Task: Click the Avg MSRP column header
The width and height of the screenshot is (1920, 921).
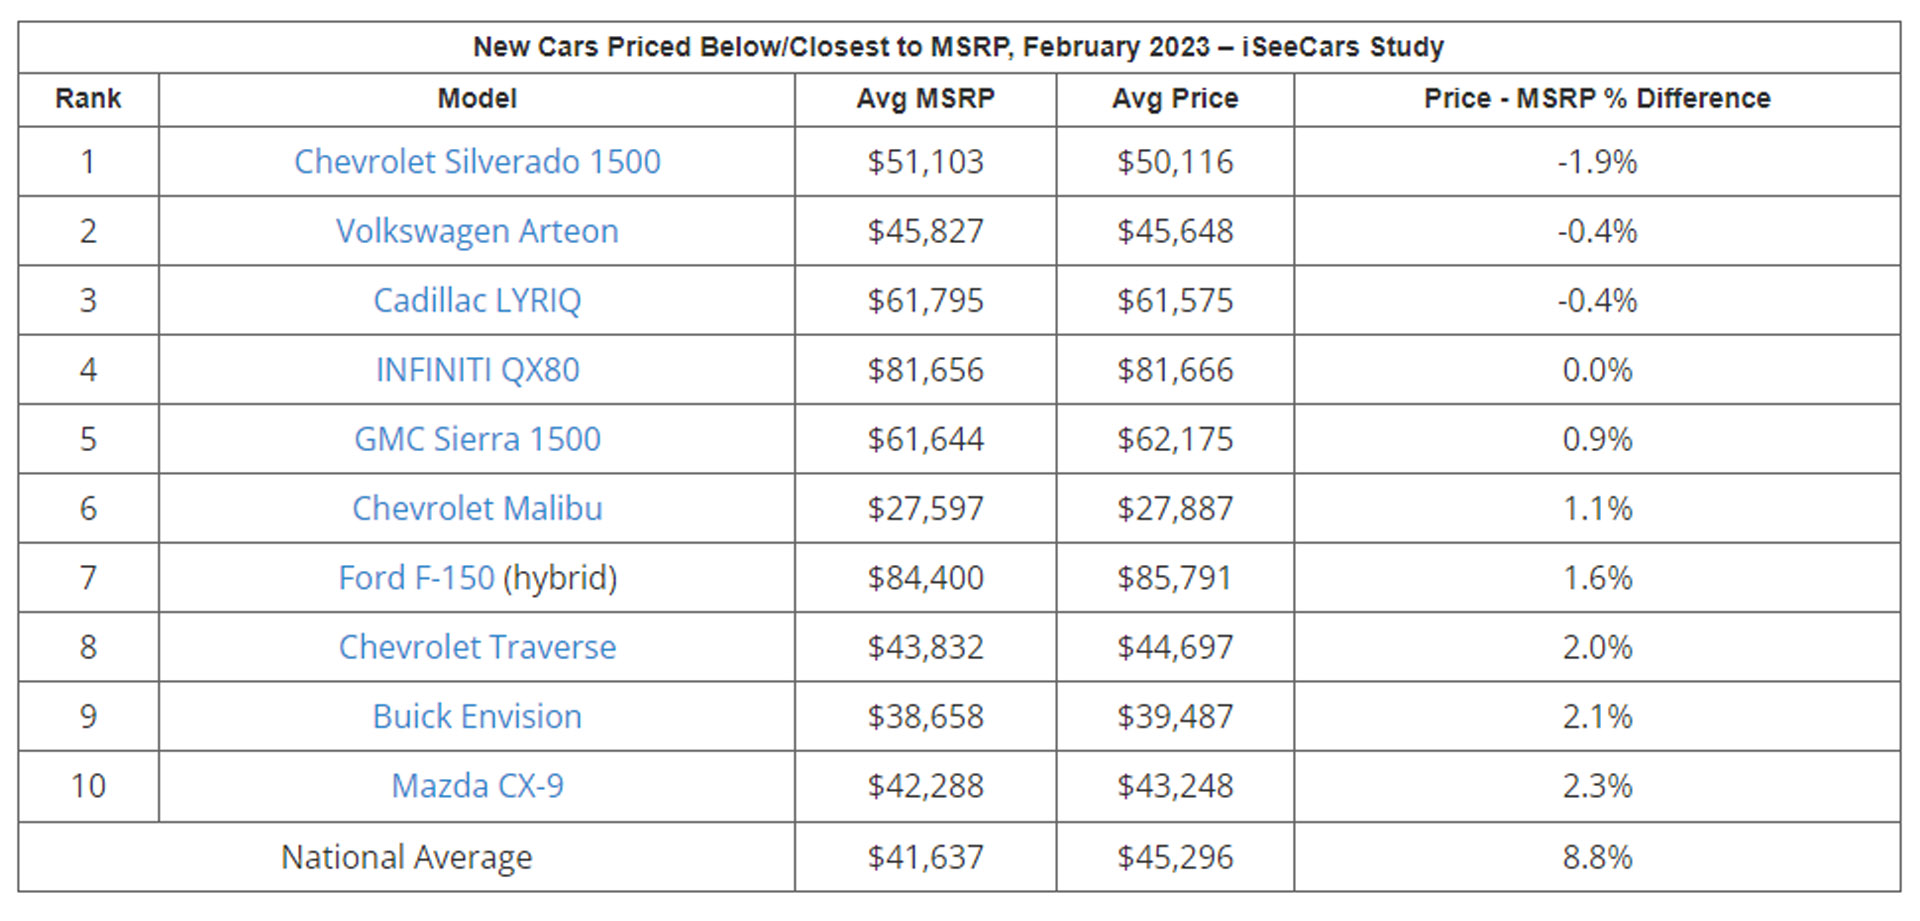Action: tap(925, 99)
